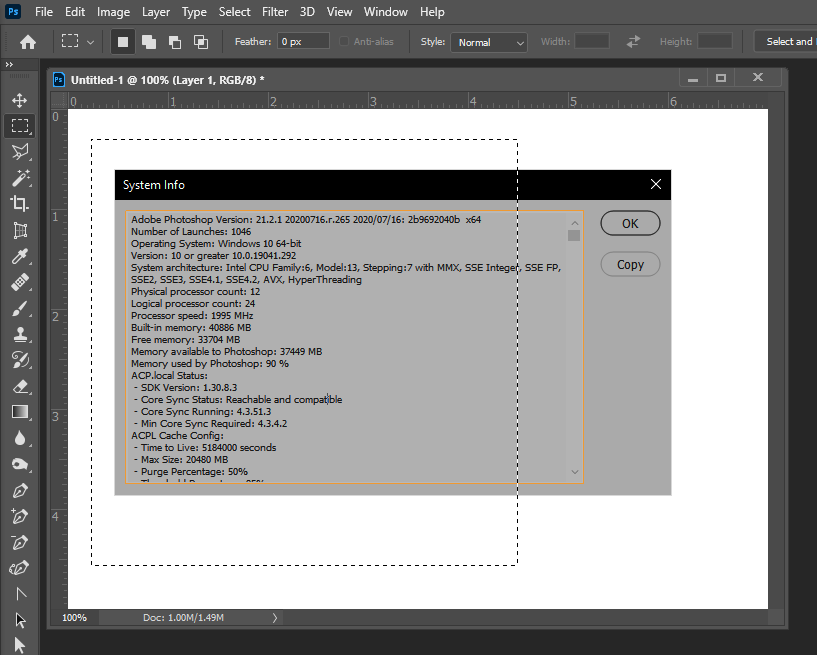Open the File menu
Screen dimensions: 817x655
(44, 11)
